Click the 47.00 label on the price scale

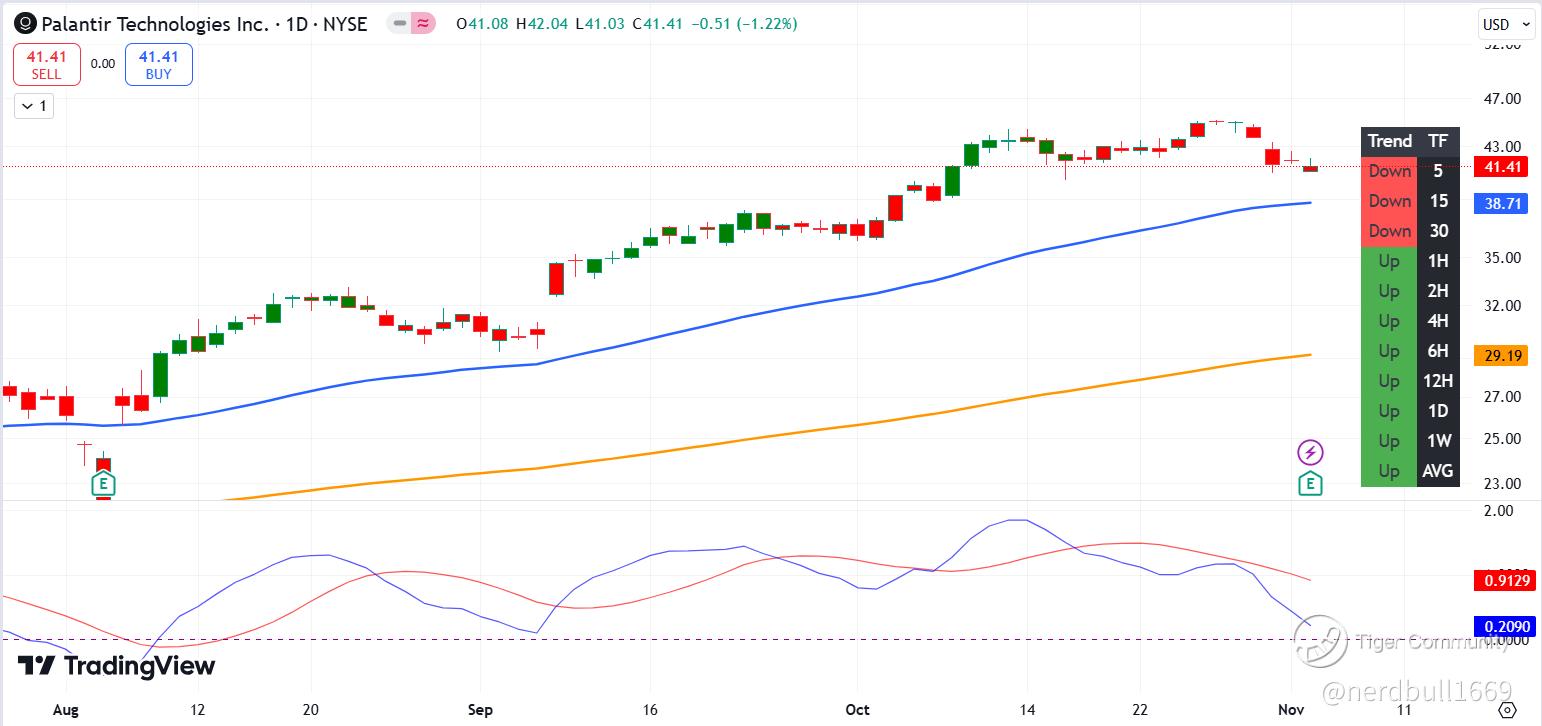click(x=1503, y=99)
